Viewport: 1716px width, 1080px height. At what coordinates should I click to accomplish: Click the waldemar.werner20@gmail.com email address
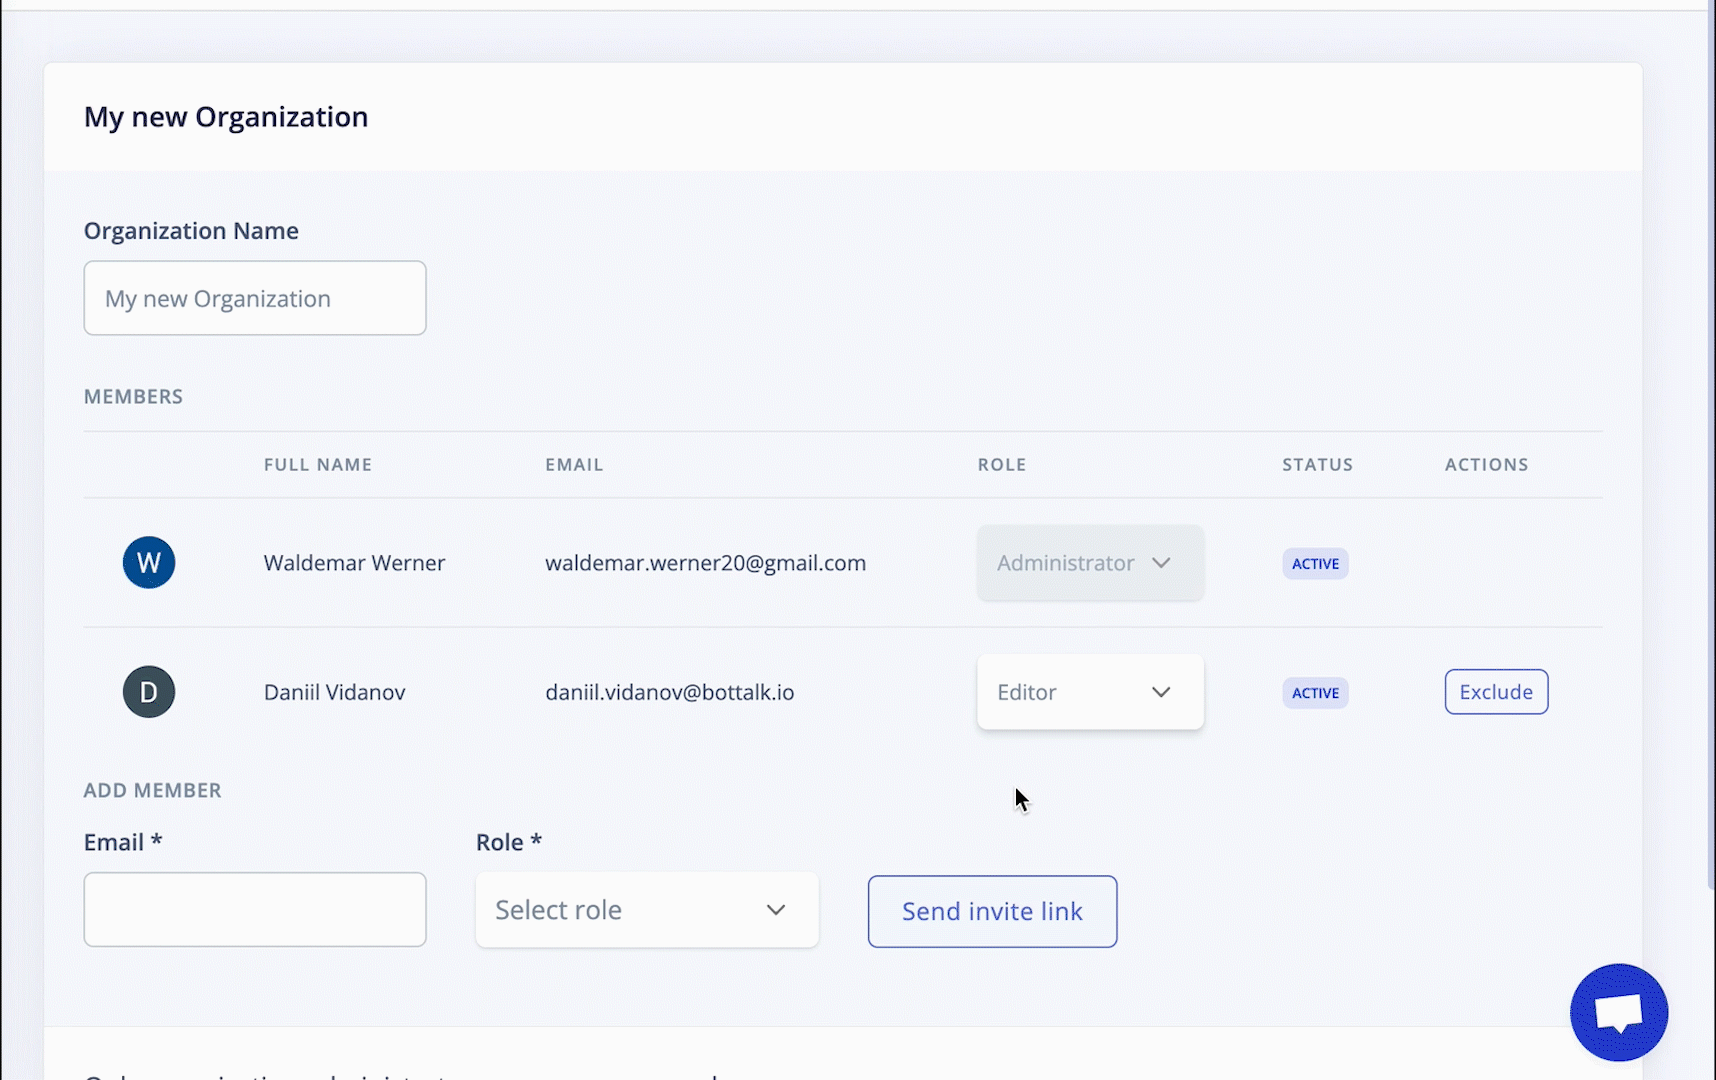705,563
